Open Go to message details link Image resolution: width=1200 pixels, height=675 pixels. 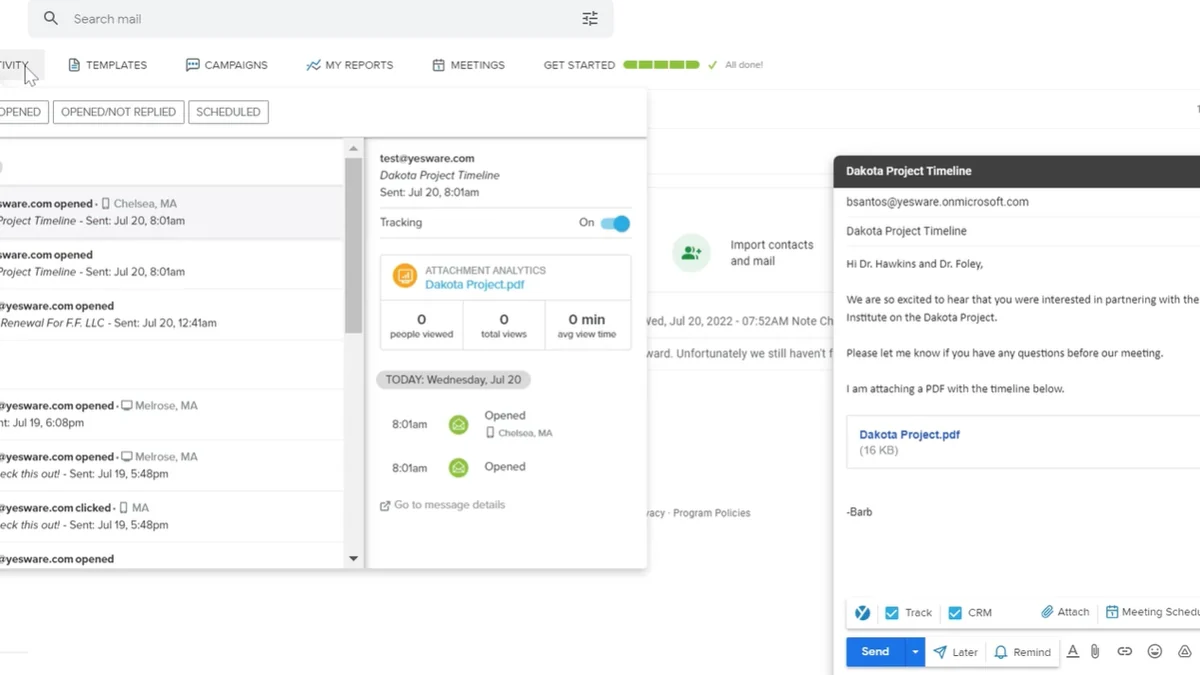coord(442,505)
